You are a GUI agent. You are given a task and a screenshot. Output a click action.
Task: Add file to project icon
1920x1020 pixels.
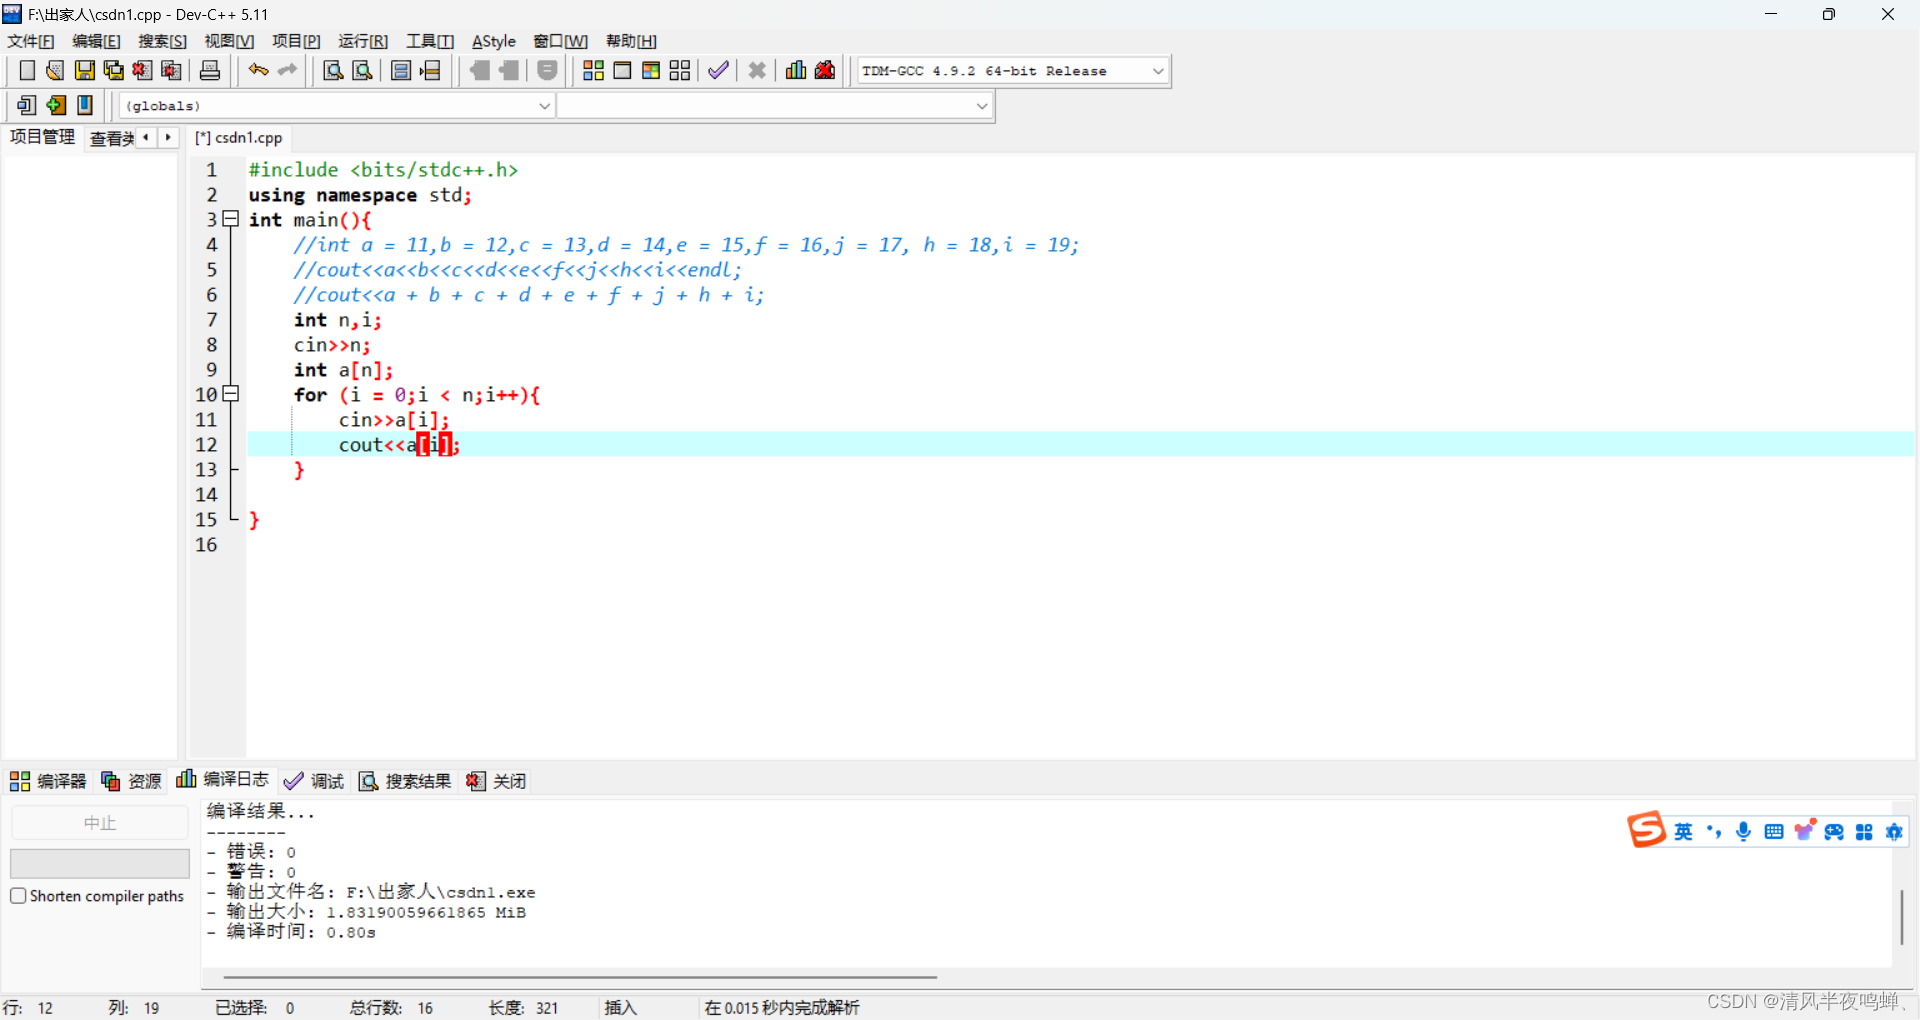56,105
